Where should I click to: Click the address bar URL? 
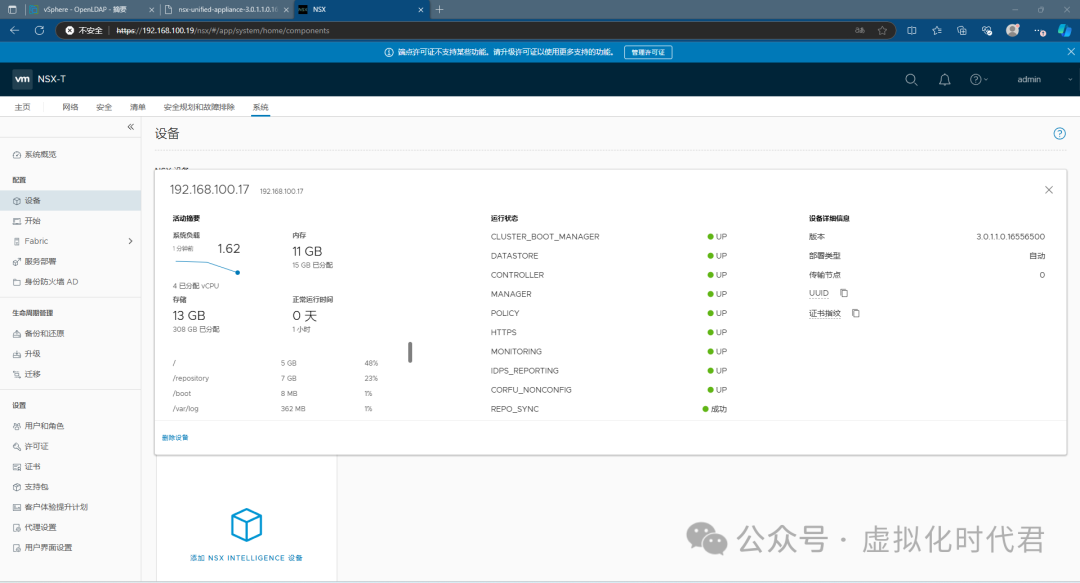(x=222, y=30)
